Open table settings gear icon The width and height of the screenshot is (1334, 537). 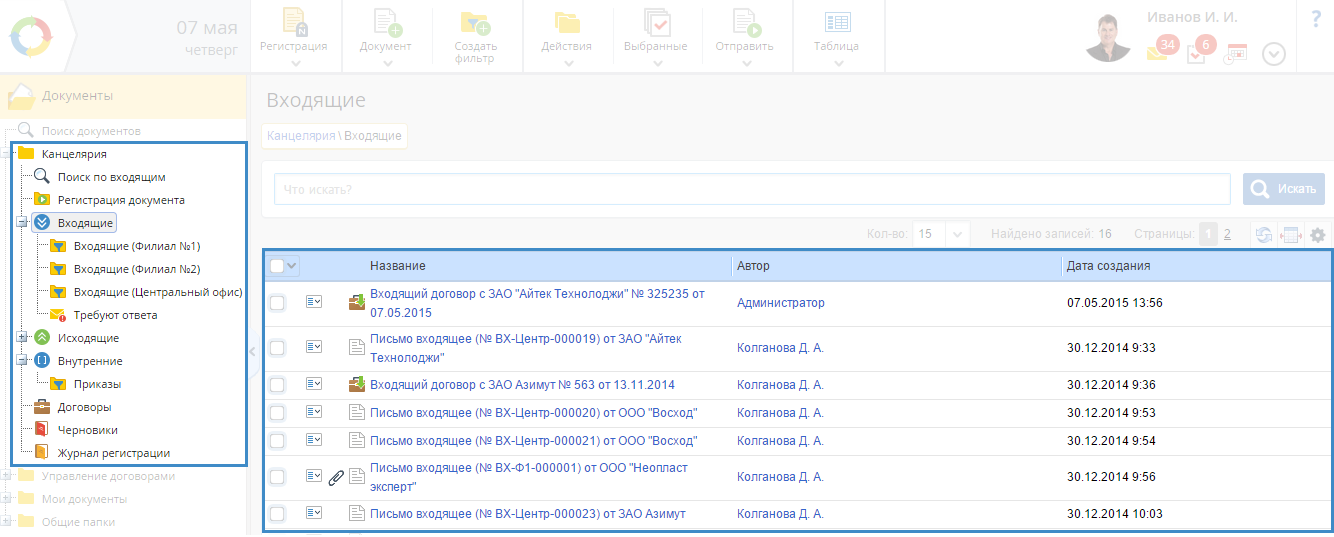[x=1318, y=234]
